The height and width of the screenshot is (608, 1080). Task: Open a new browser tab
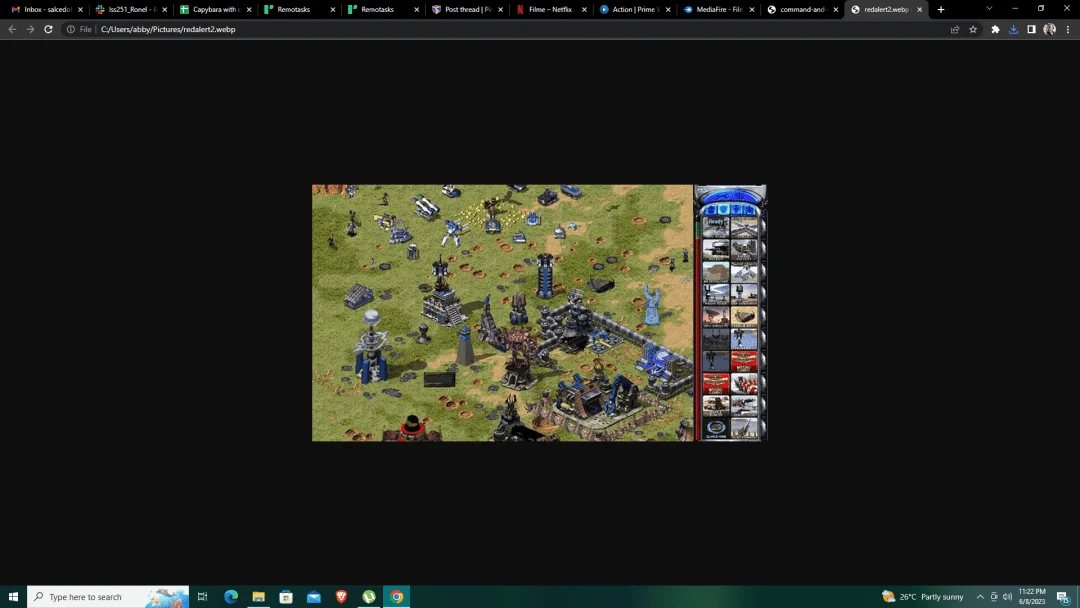coord(941,10)
